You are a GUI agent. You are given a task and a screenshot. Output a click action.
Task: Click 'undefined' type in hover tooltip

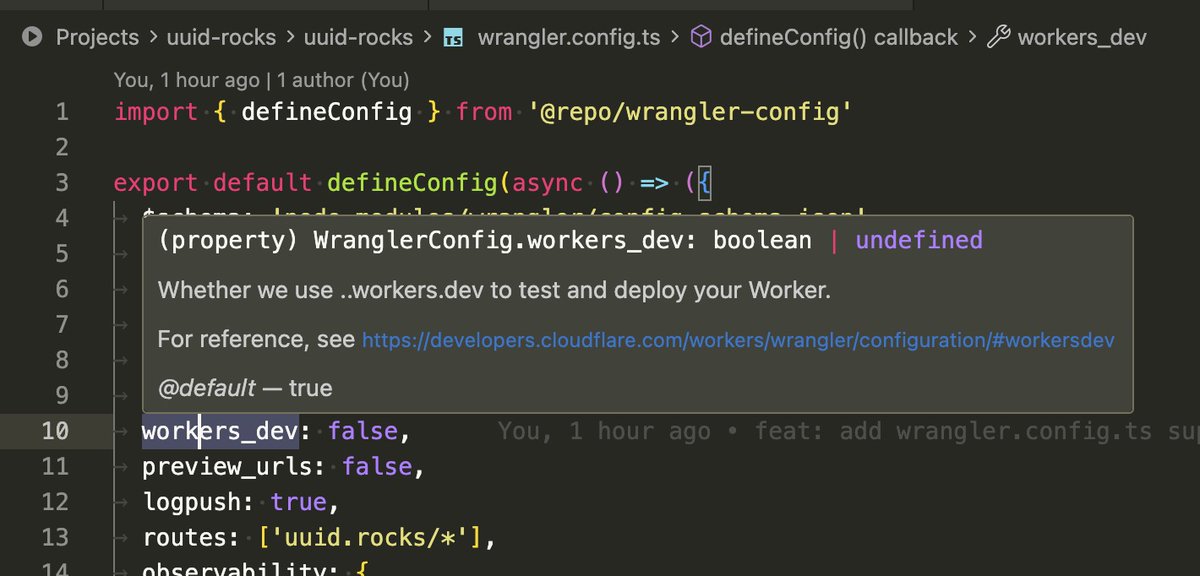click(919, 240)
